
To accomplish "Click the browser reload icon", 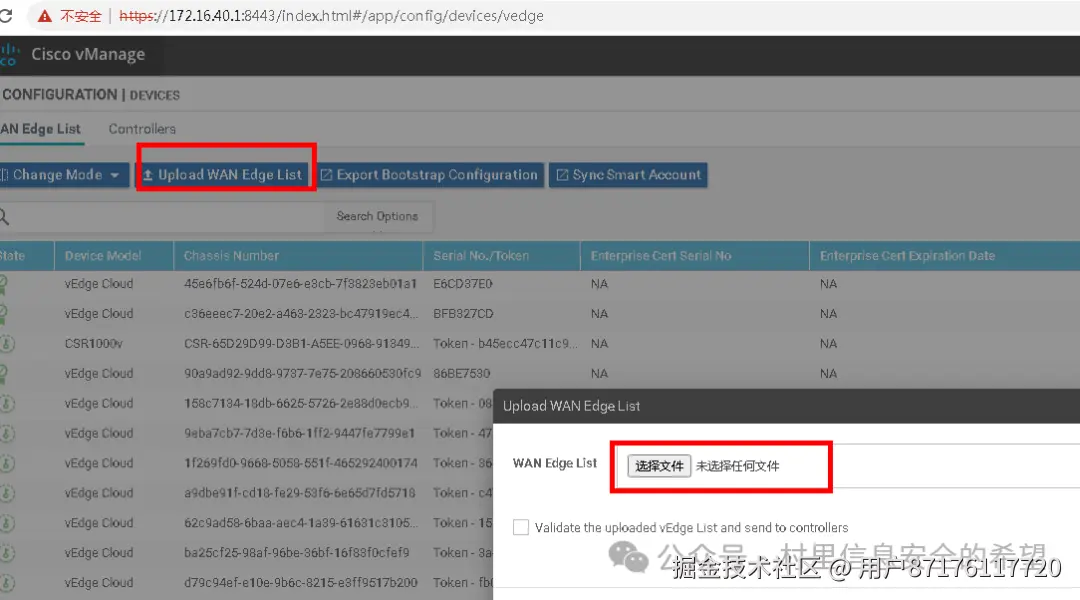I will (x=6, y=16).
